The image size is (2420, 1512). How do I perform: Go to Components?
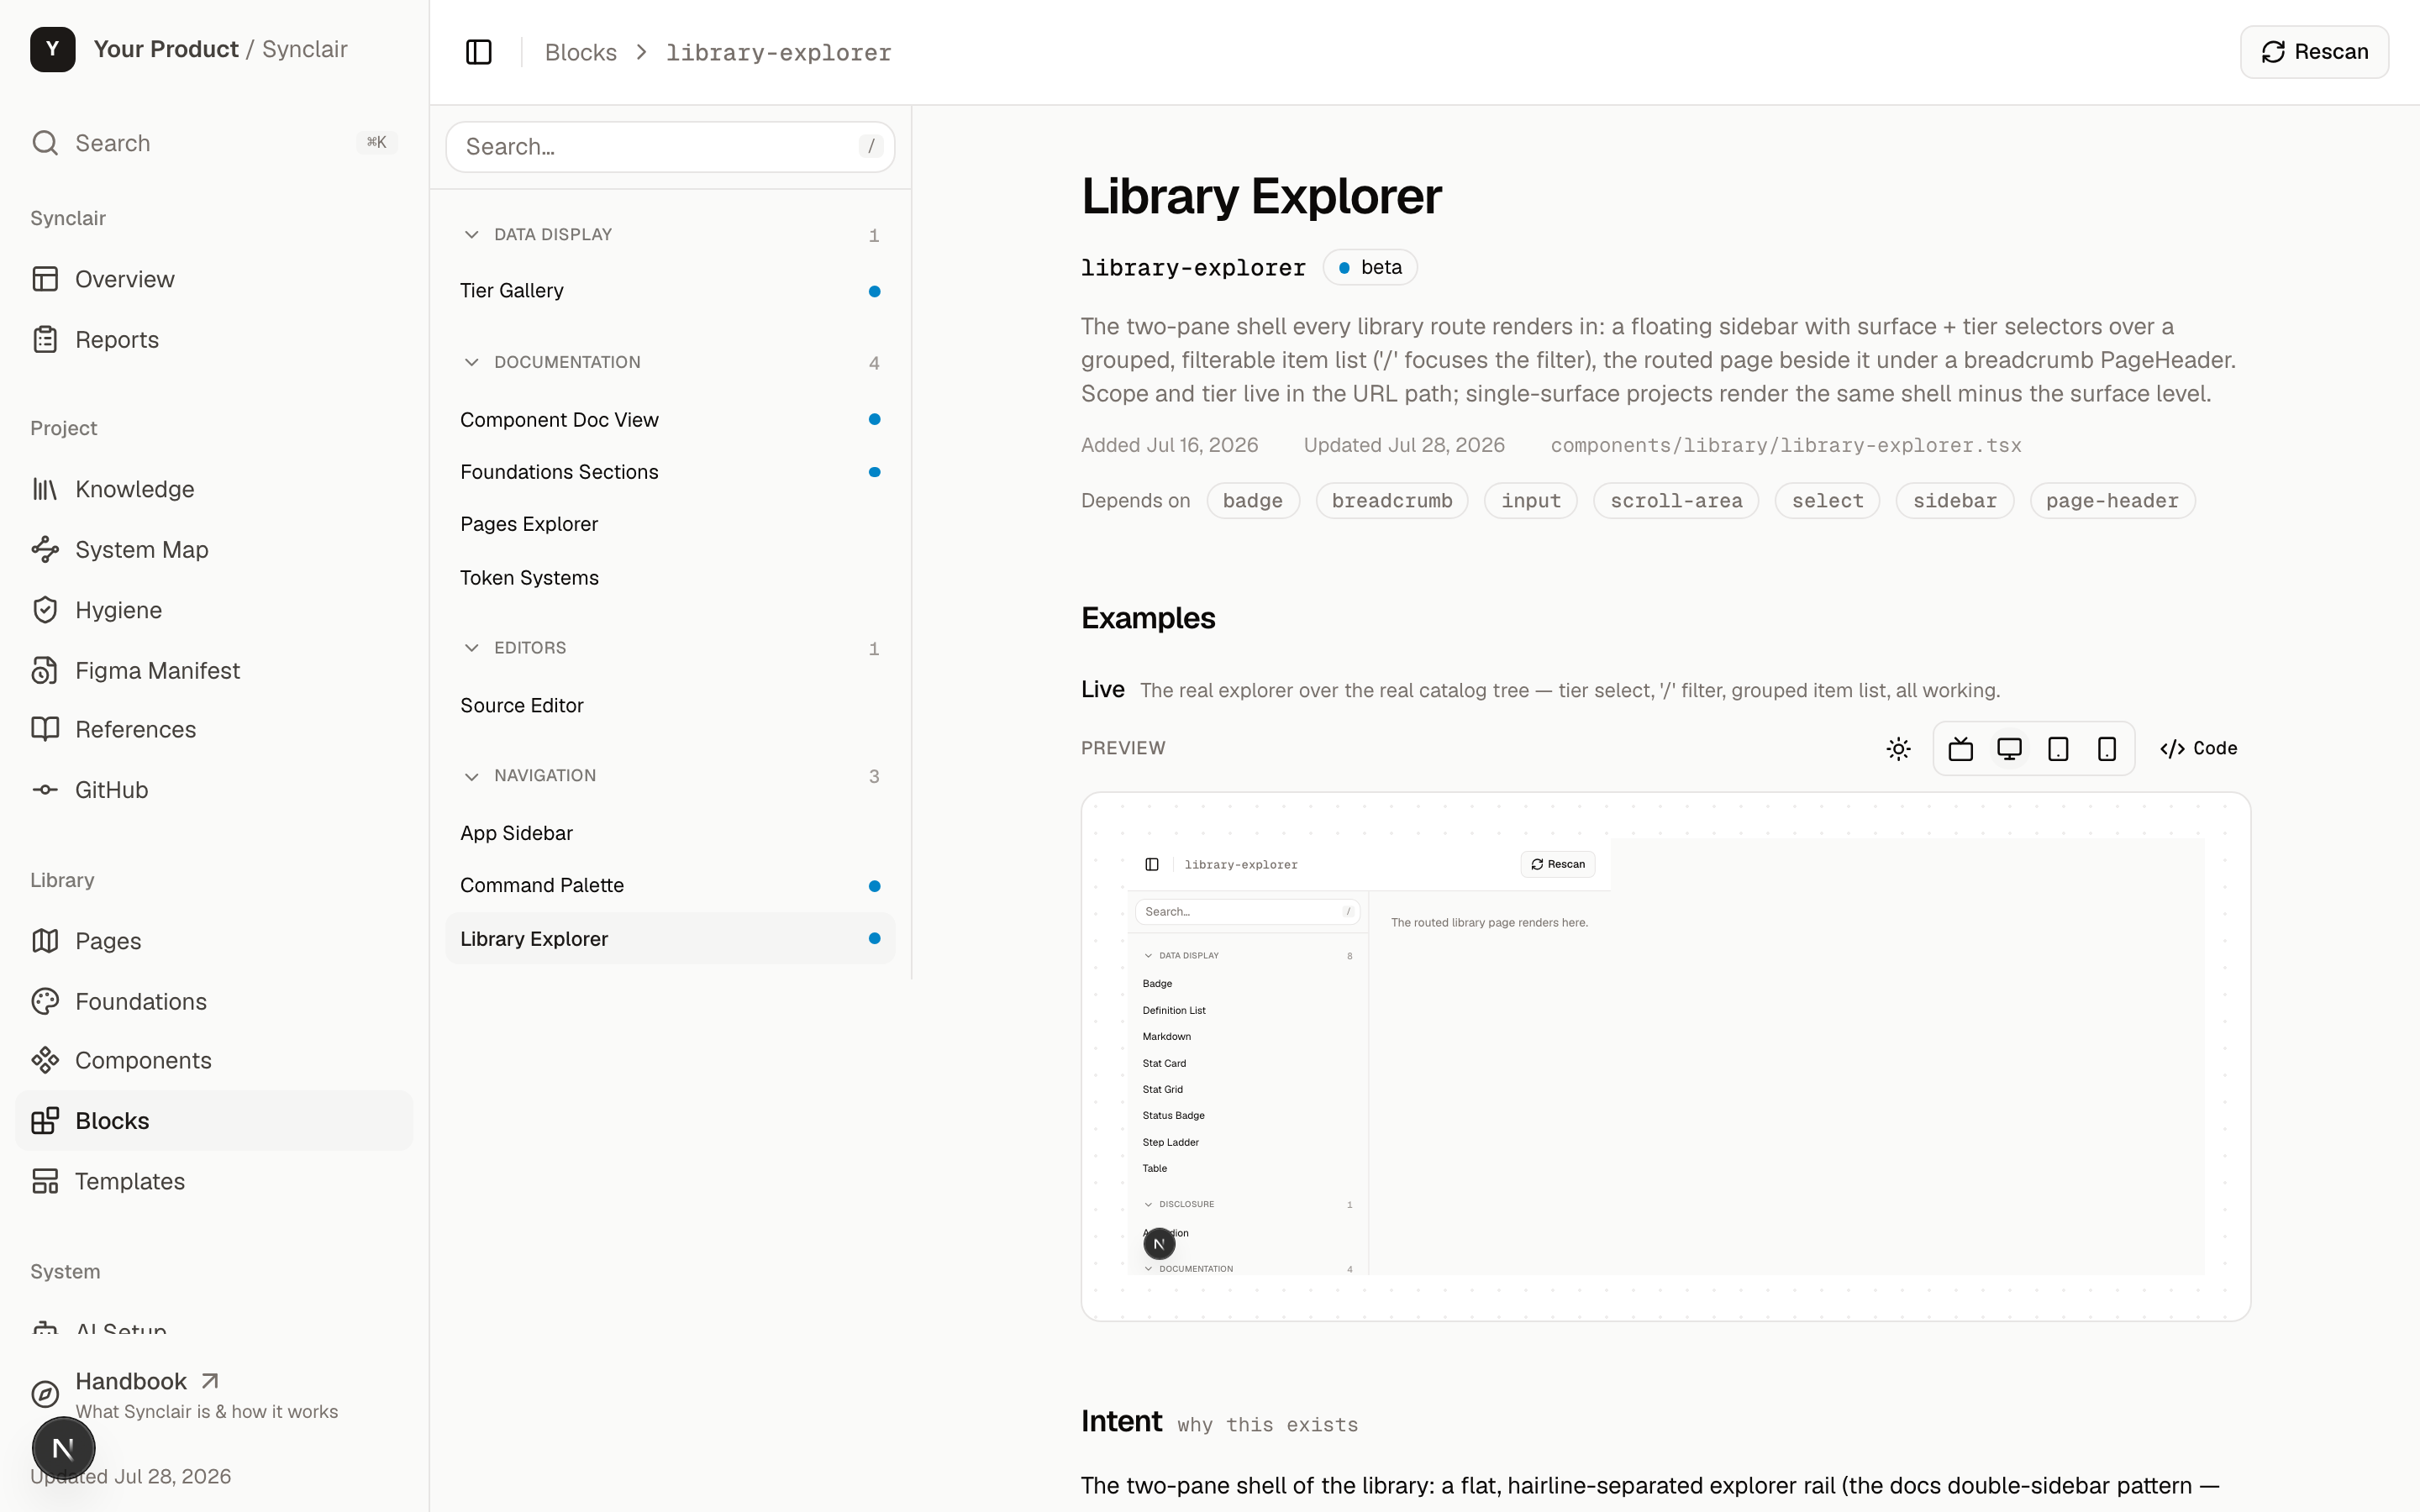[214, 1060]
